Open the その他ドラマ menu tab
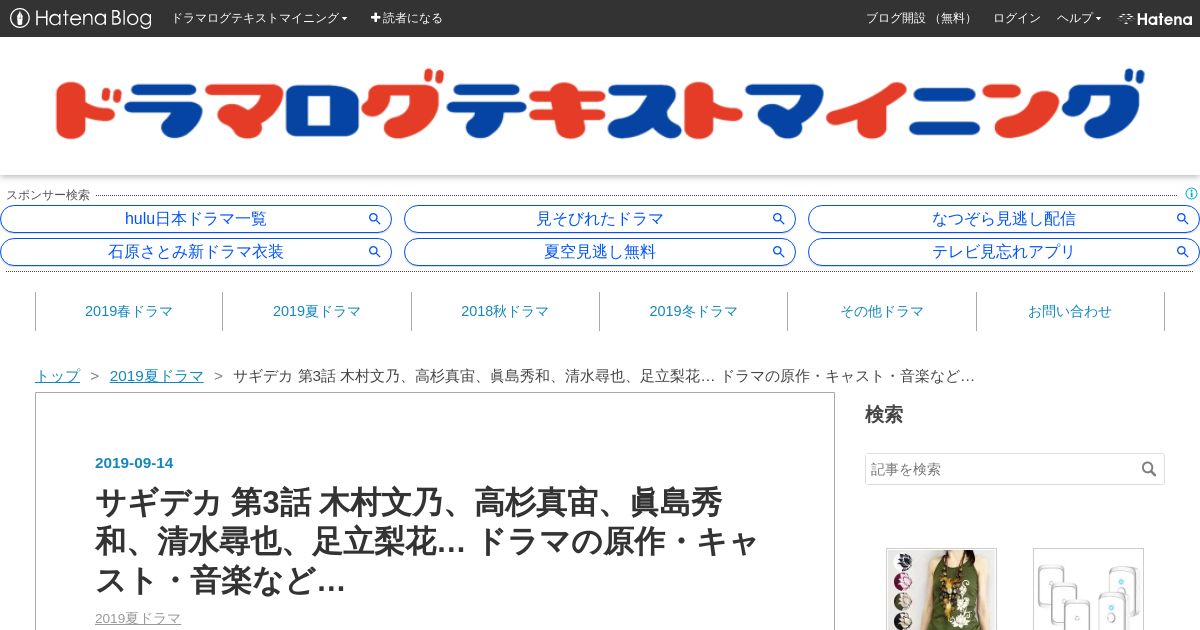 click(882, 311)
